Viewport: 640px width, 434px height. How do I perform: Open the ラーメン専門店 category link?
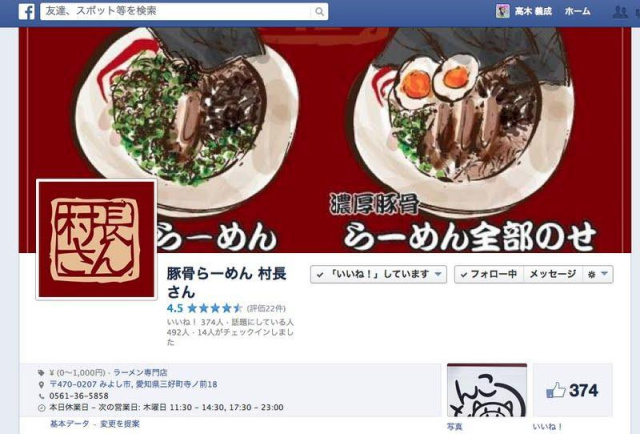(x=140, y=372)
